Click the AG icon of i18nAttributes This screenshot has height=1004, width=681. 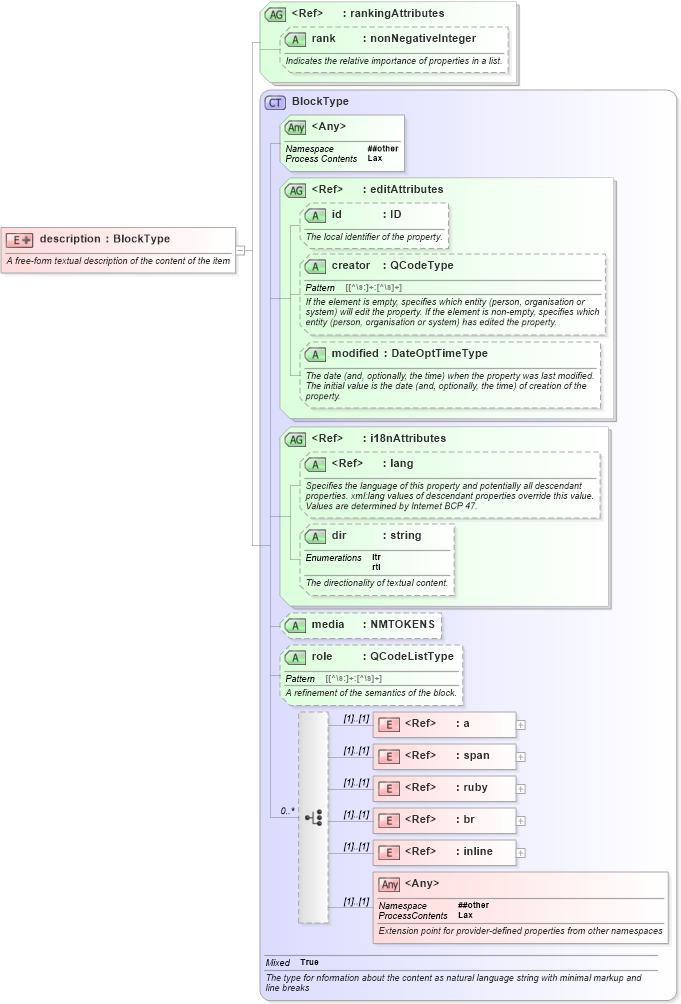tap(295, 439)
